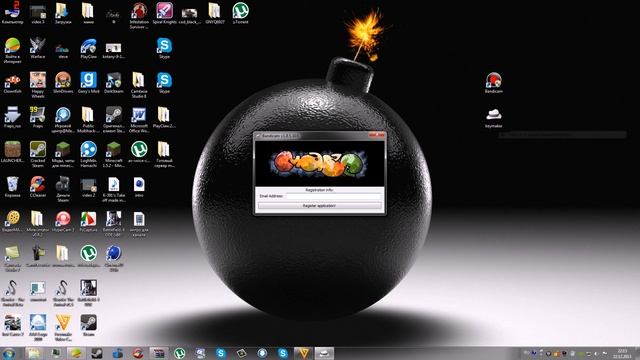The height and width of the screenshot is (360, 640).
Task: Open the Компьютер desktop icon
Action: click(12, 11)
